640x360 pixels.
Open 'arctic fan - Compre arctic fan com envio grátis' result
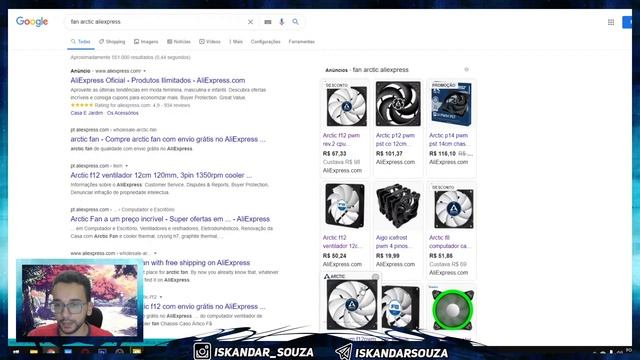tap(168, 139)
